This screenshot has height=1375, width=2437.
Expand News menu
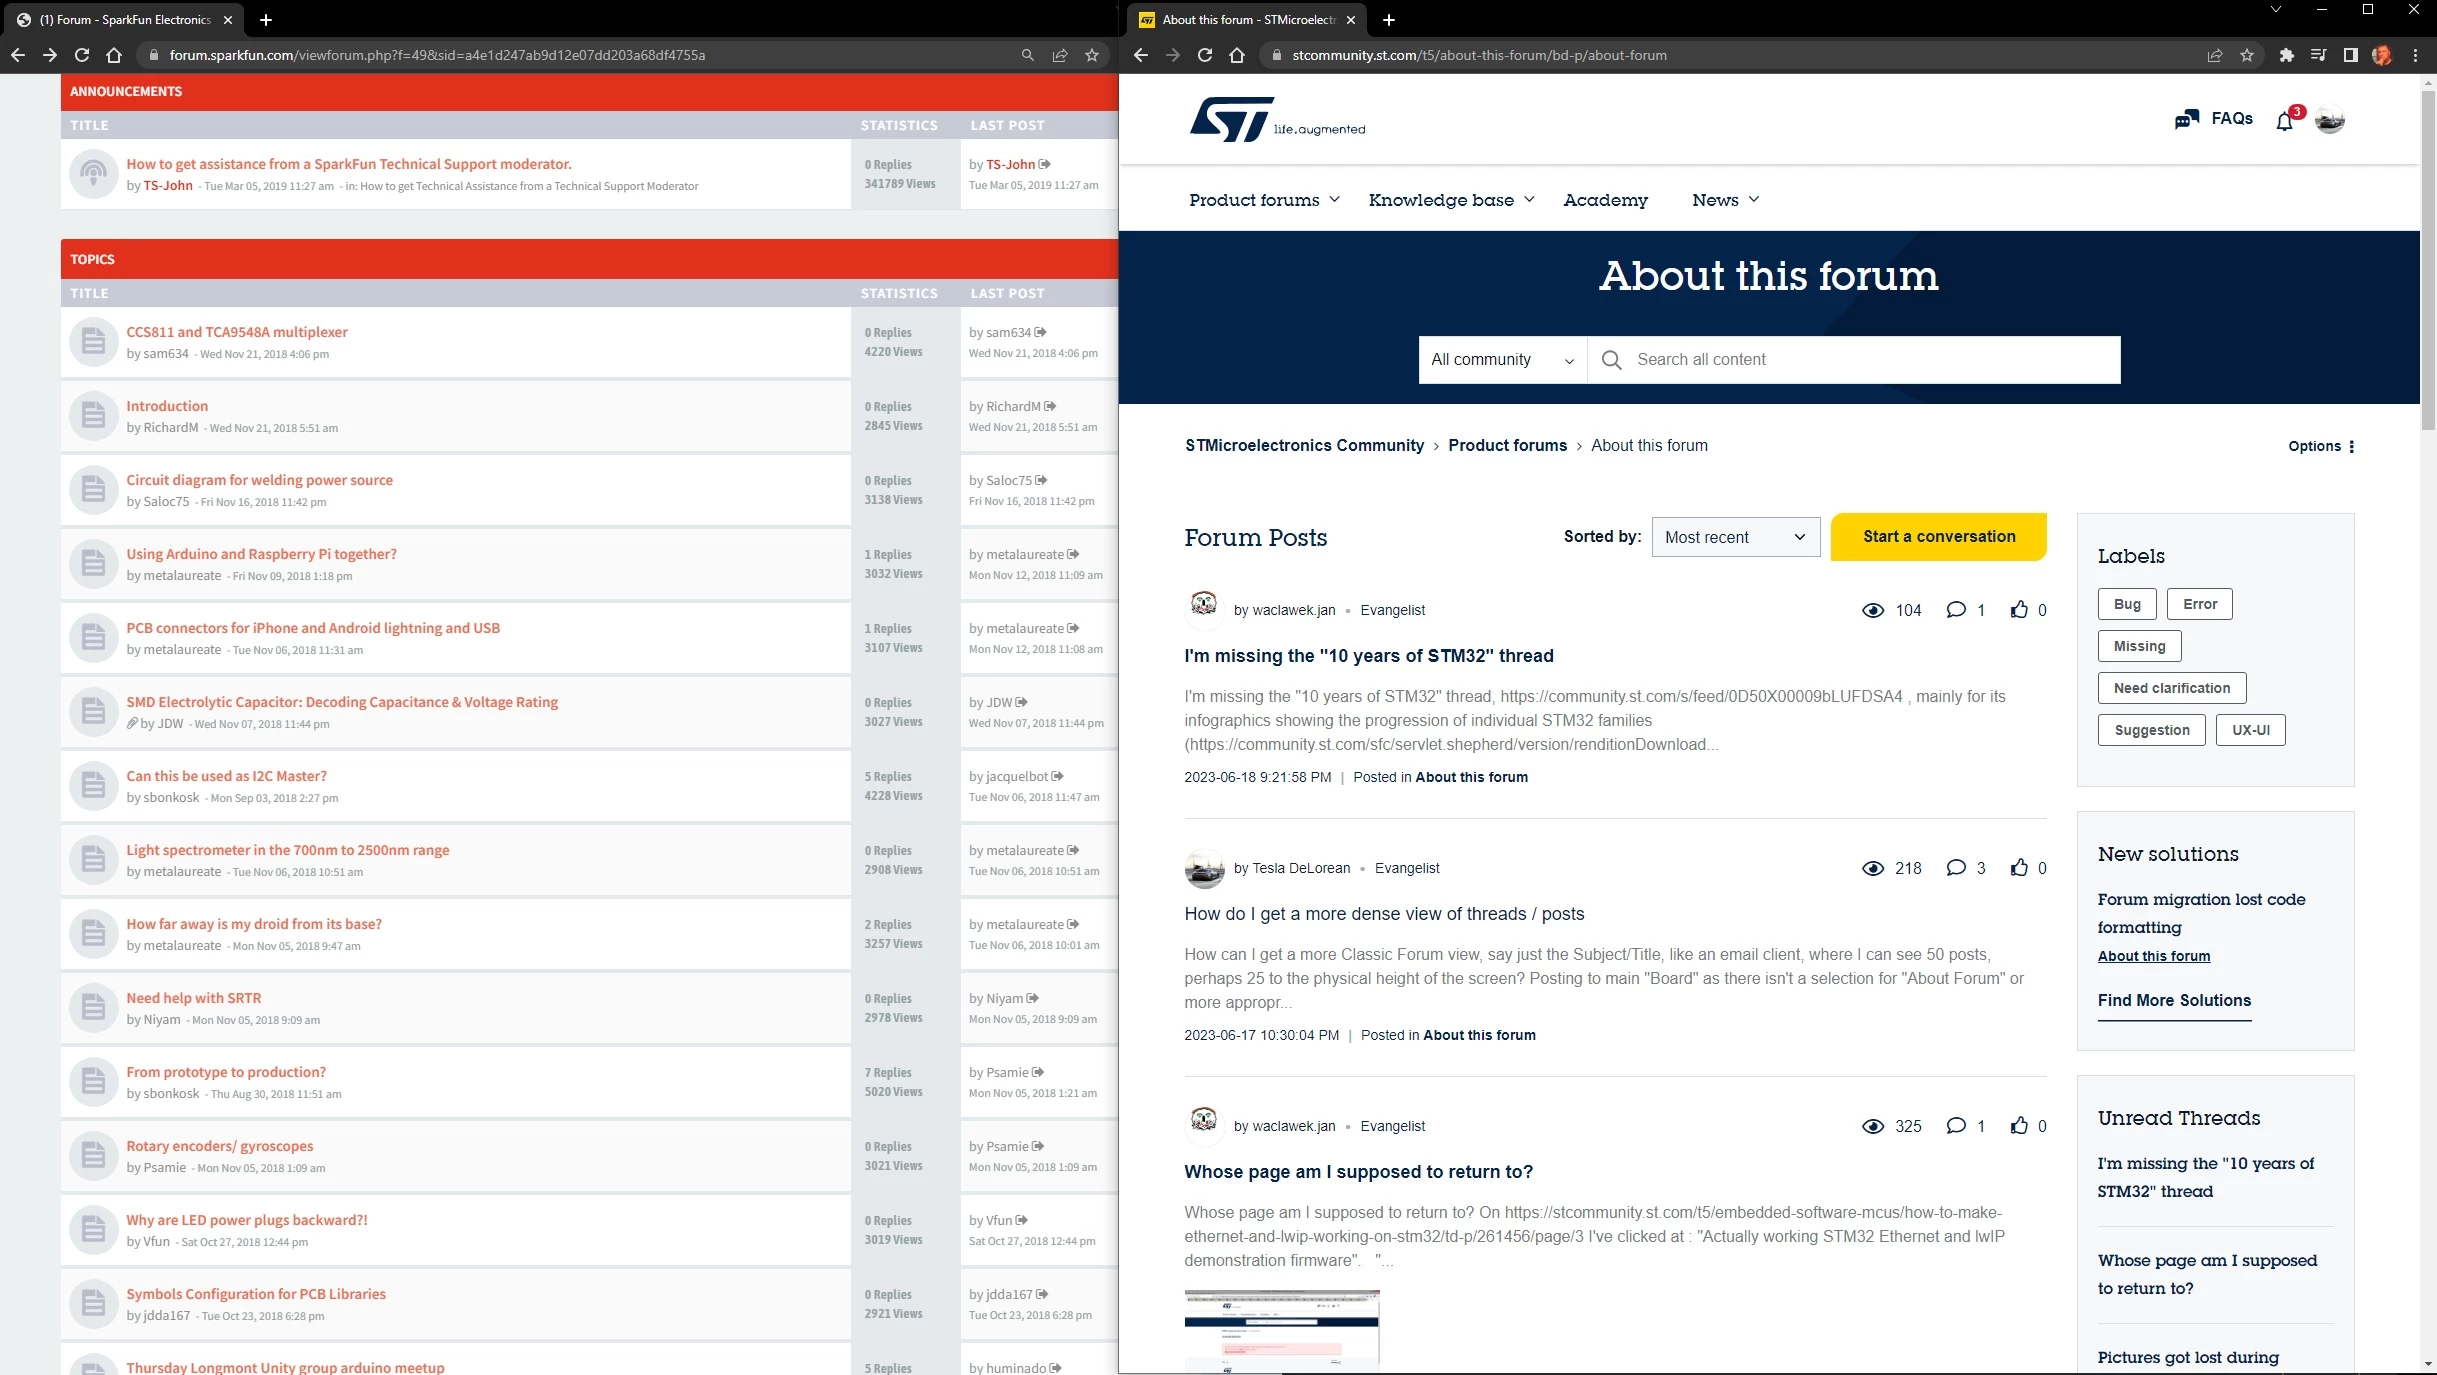tap(1725, 200)
